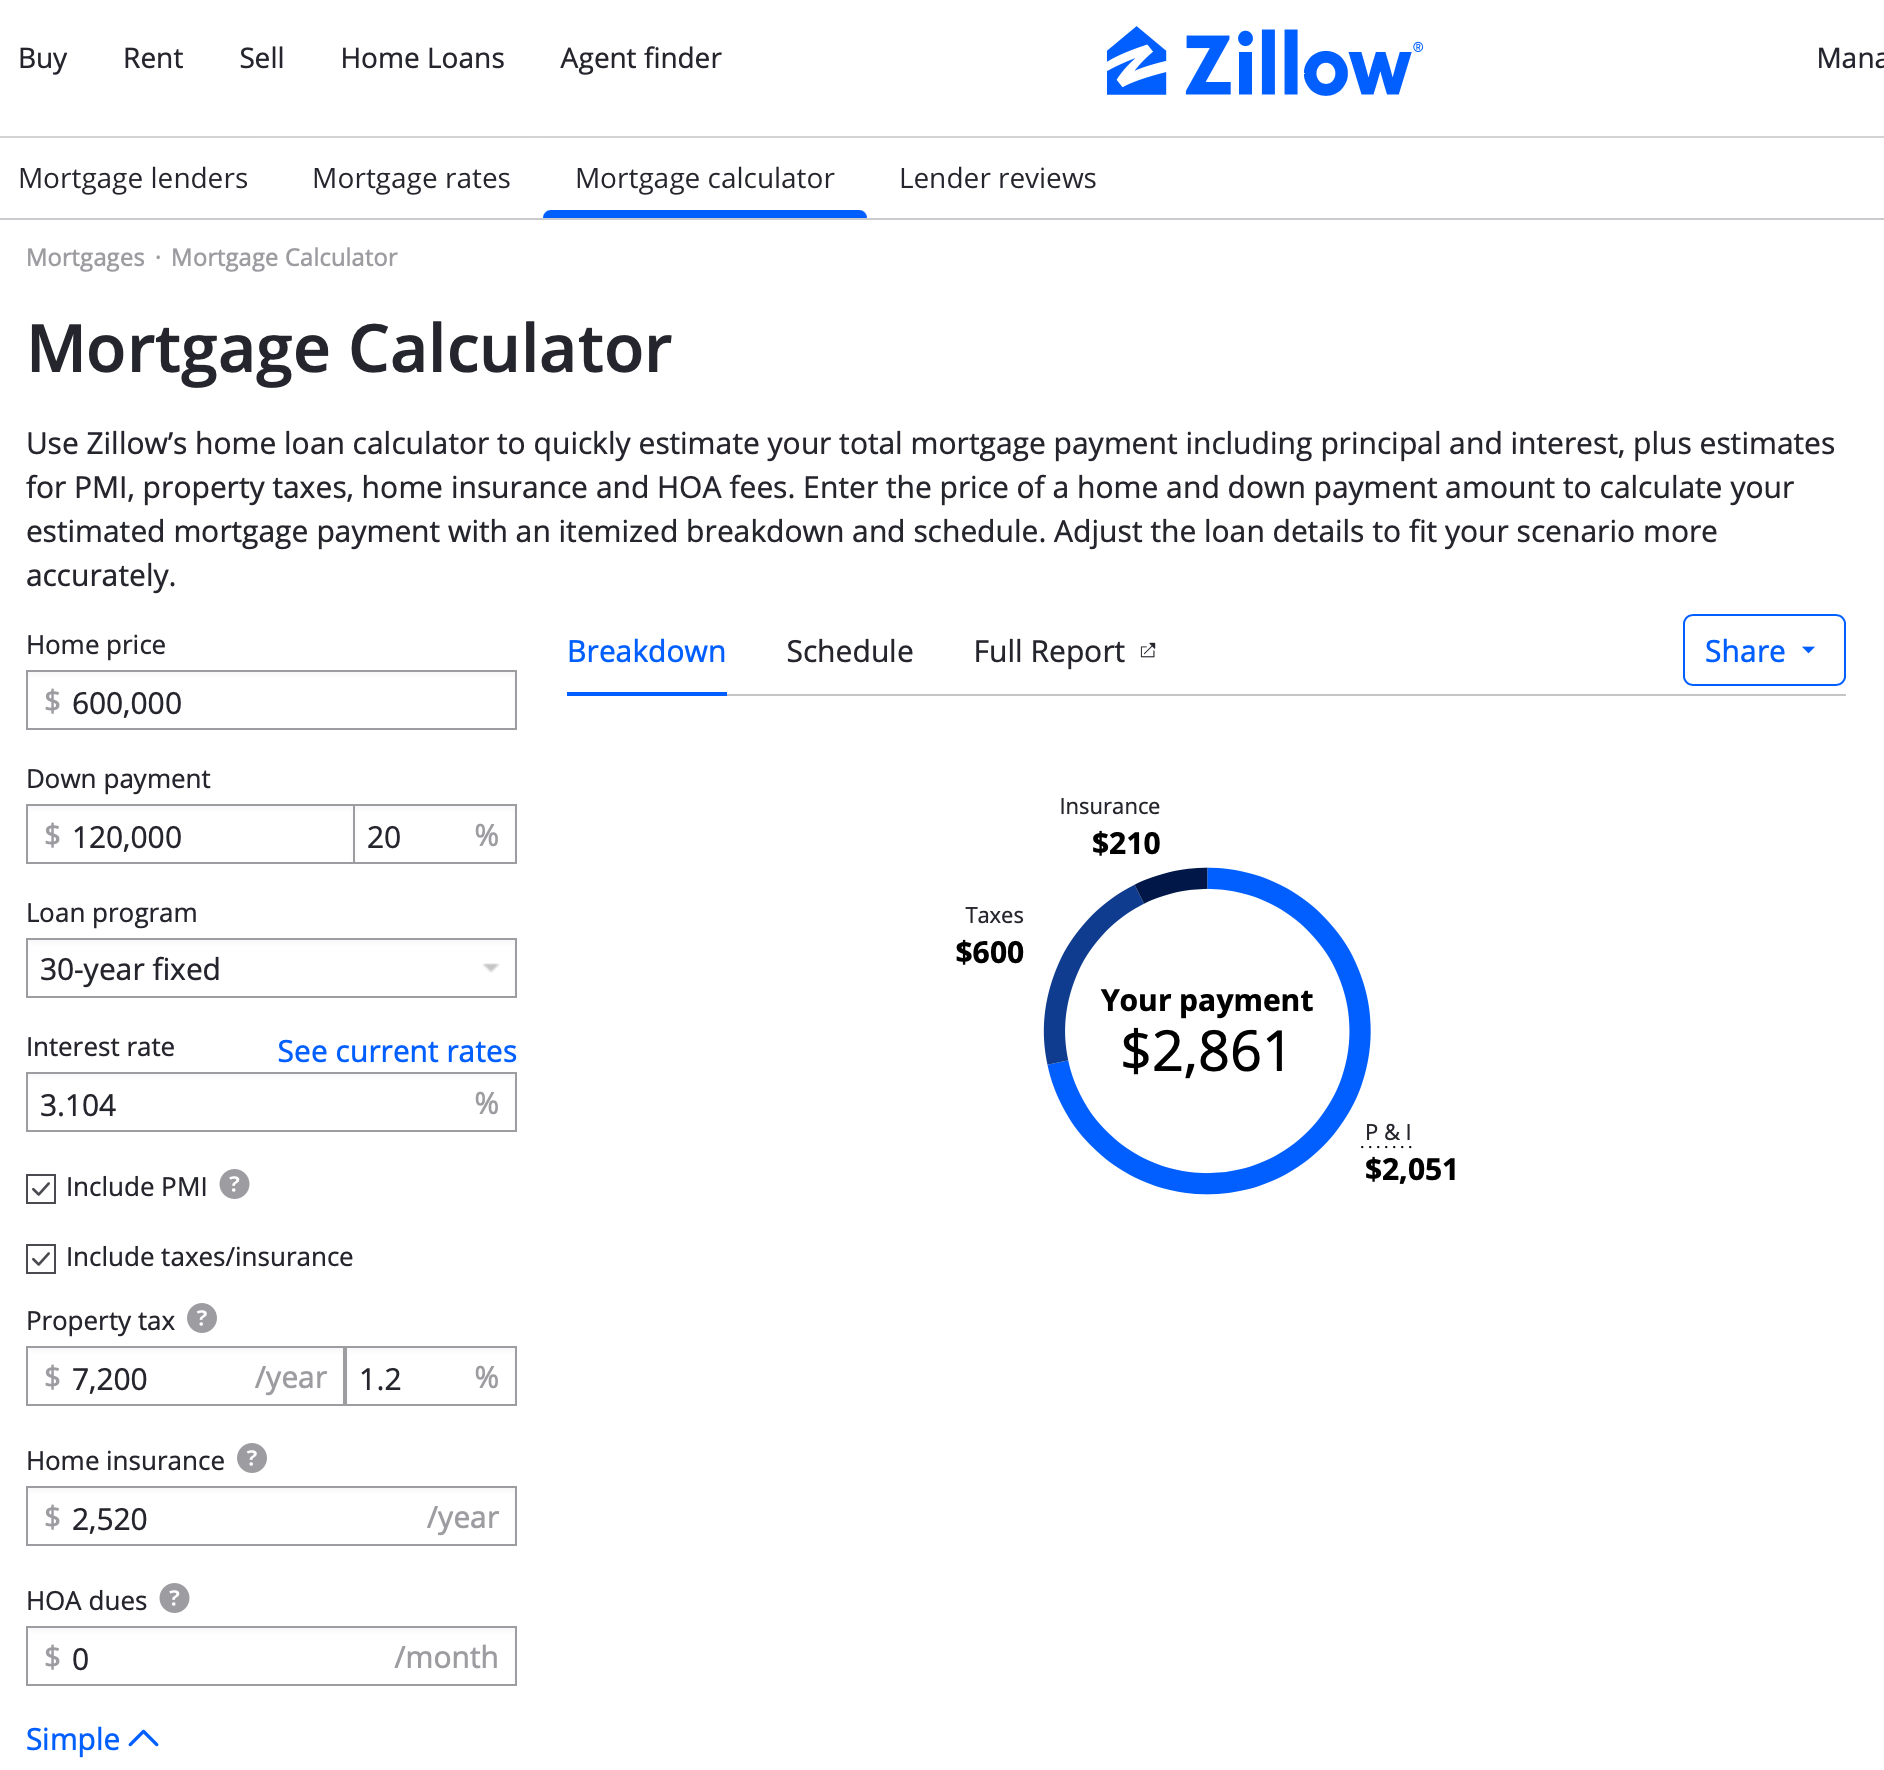Image resolution: width=1884 pixels, height=1770 pixels.
Task: Open the Include PMI help icon
Action: coord(234,1184)
